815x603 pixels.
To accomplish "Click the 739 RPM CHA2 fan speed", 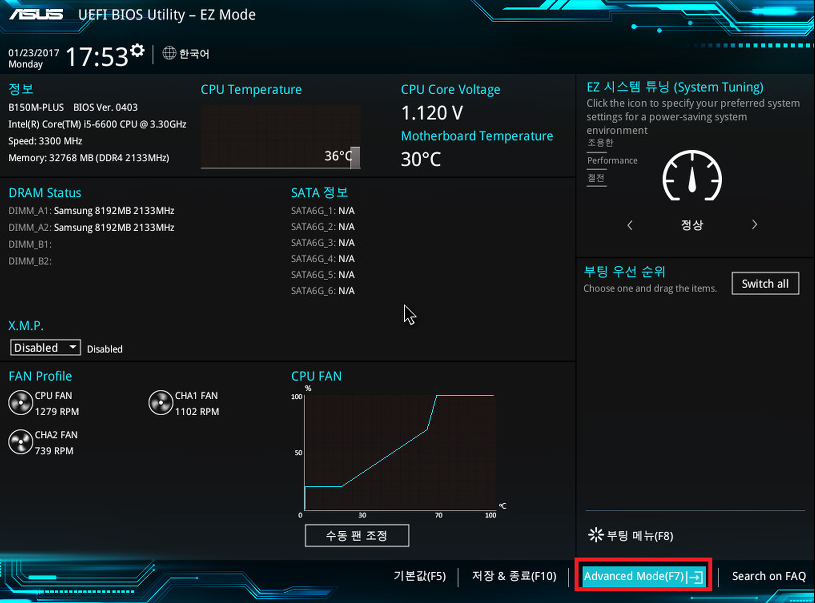I will (54, 451).
